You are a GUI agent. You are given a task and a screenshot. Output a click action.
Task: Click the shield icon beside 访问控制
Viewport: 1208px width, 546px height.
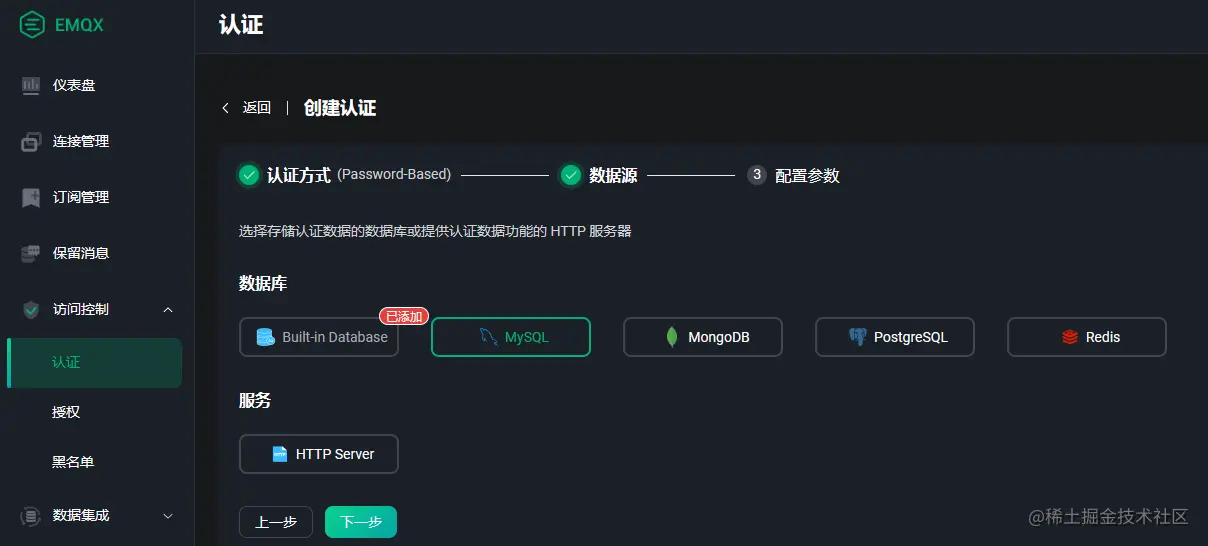pyautogui.click(x=31, y=310)
